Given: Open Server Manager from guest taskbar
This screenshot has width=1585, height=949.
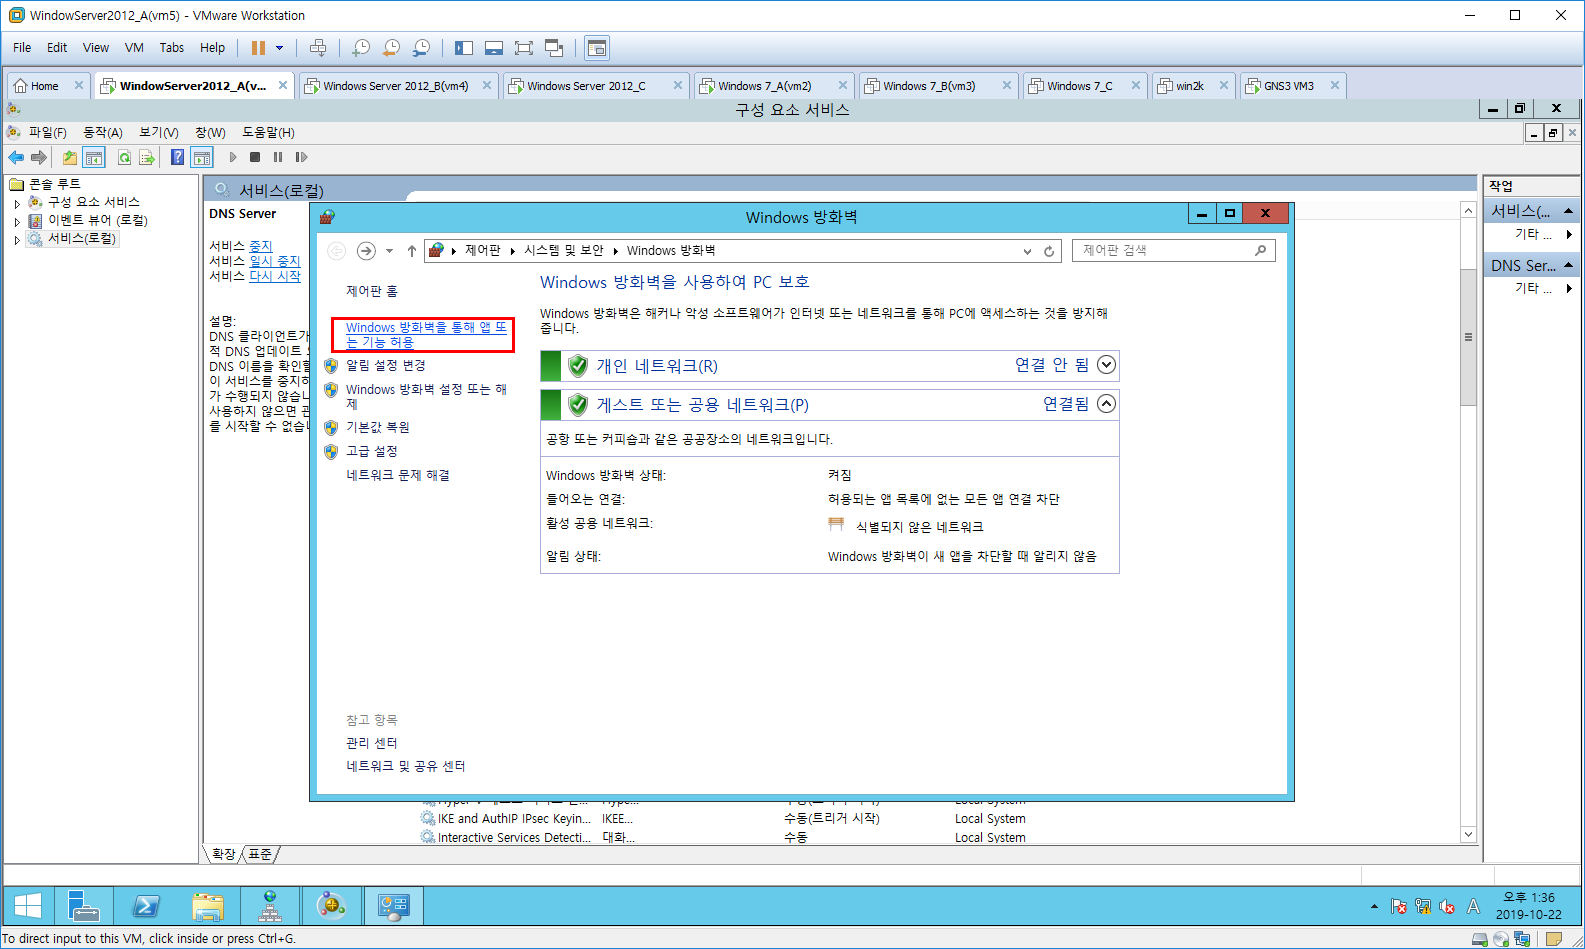Looking at the screenshot, I should click(84, 906).
